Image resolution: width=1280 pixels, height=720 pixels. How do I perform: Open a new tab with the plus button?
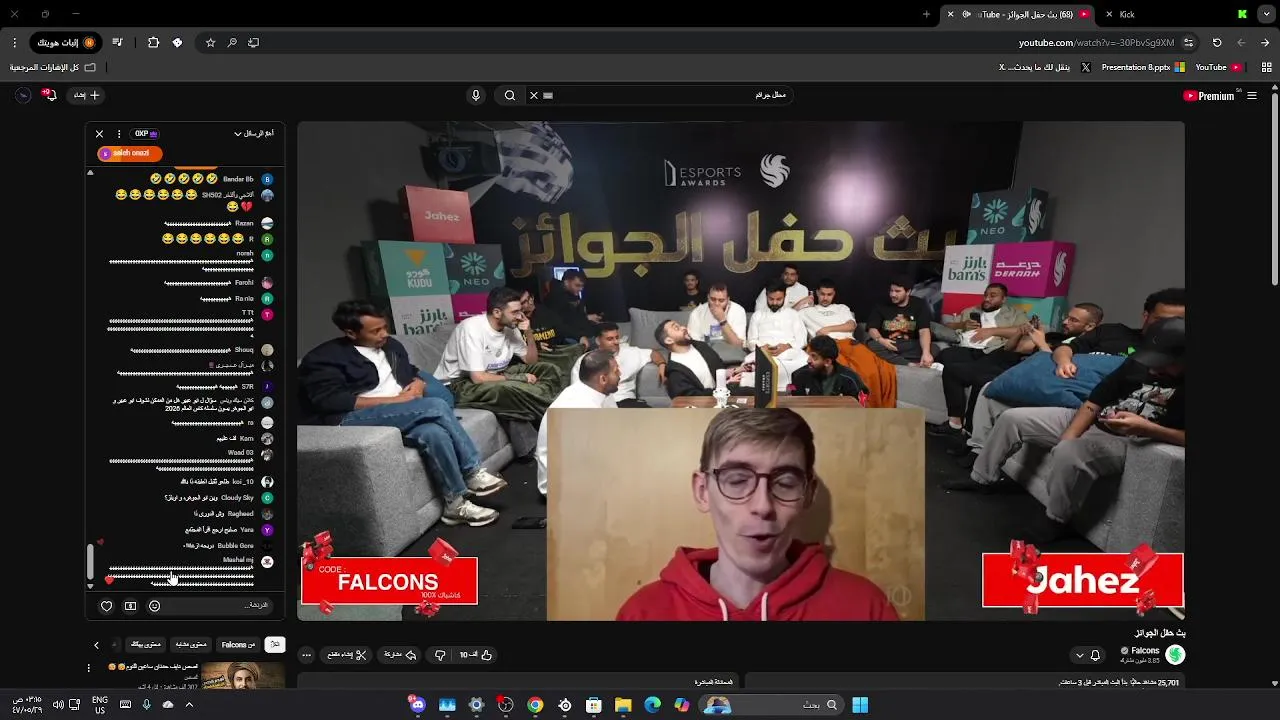click(x=926, y=14)
